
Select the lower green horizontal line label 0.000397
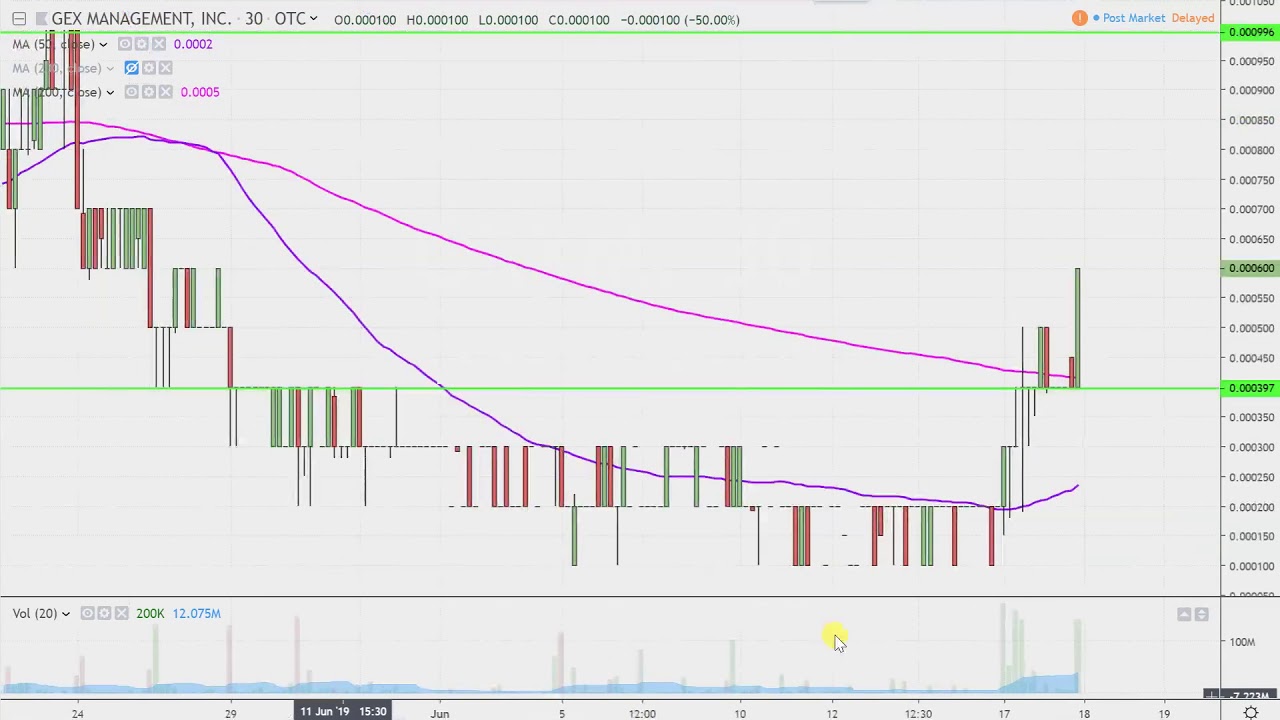(1251, 388)
